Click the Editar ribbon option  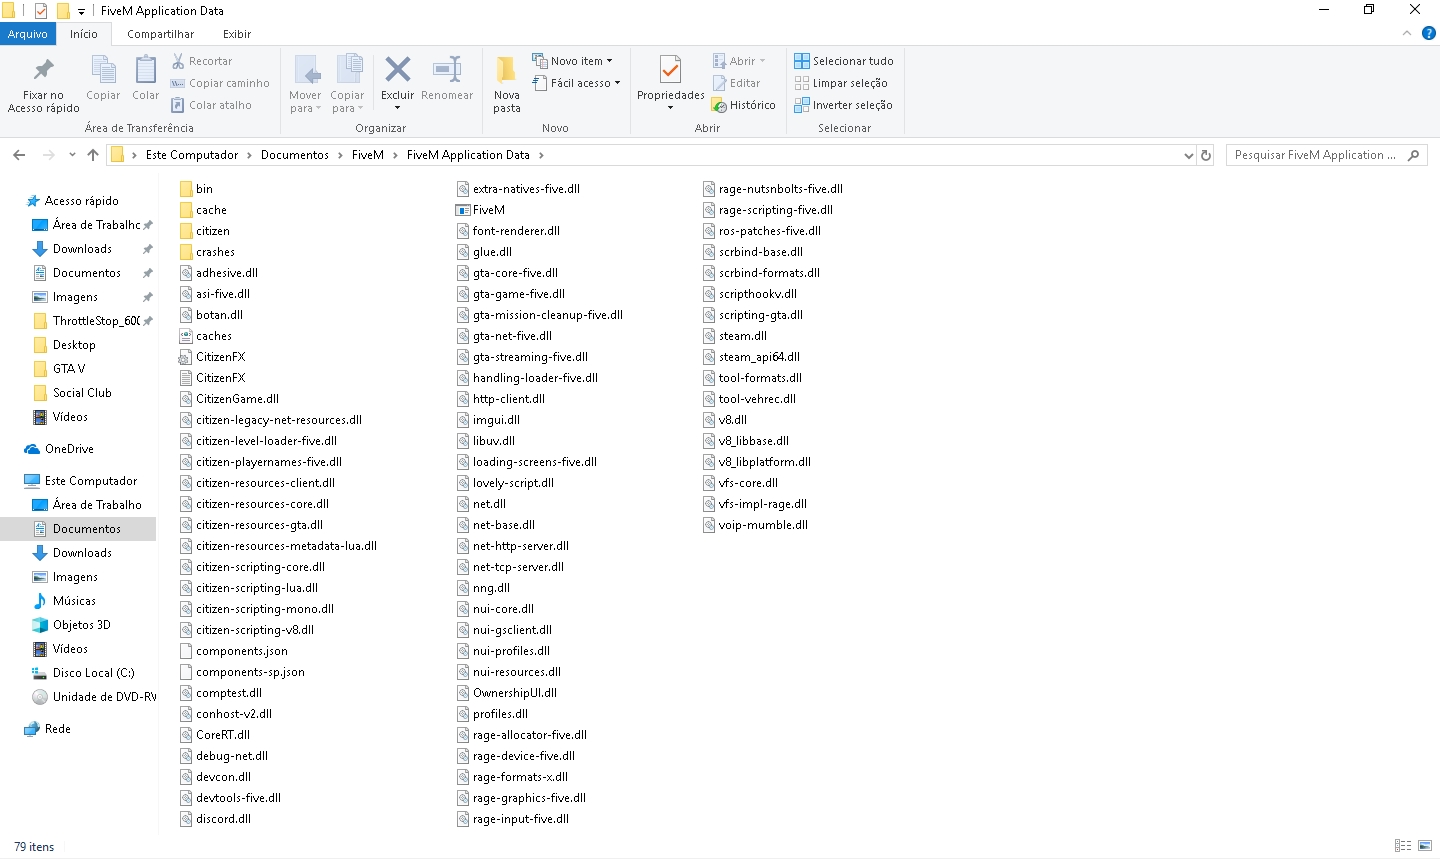coord(736,83)
